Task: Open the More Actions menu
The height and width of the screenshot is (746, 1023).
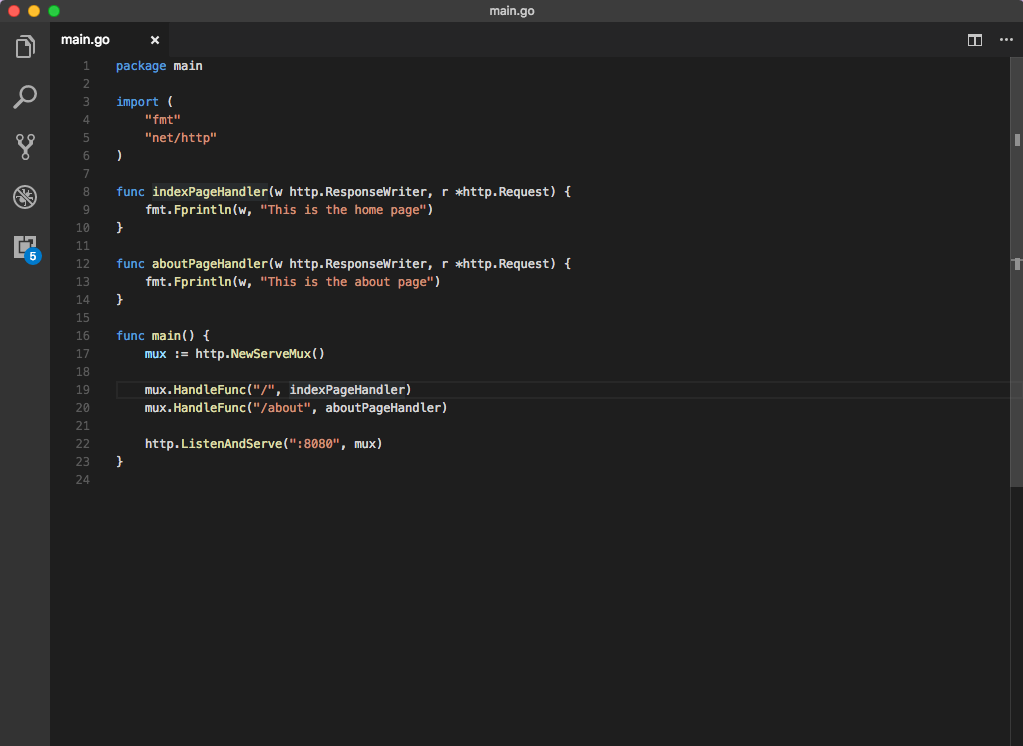Action: pos(1006,40)
